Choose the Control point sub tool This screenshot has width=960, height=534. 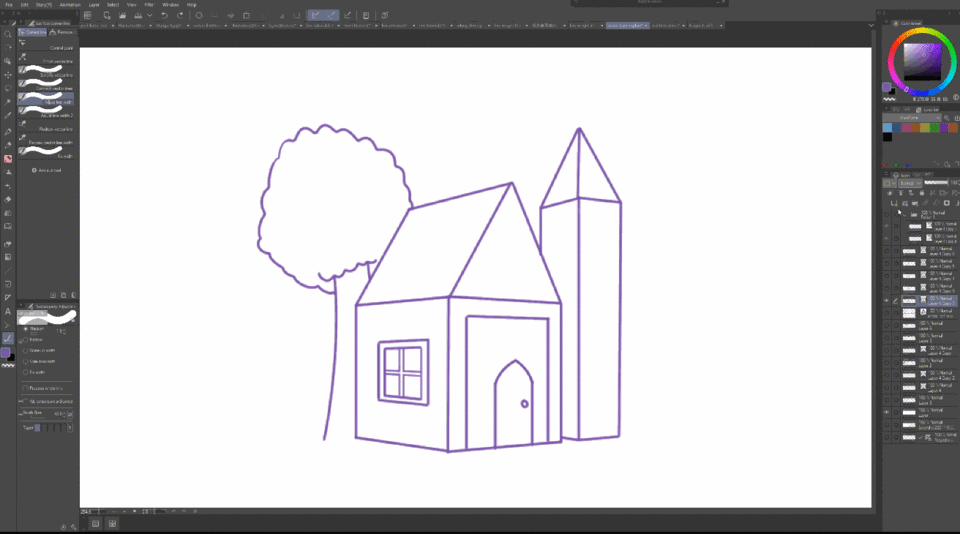click(47, 44)
